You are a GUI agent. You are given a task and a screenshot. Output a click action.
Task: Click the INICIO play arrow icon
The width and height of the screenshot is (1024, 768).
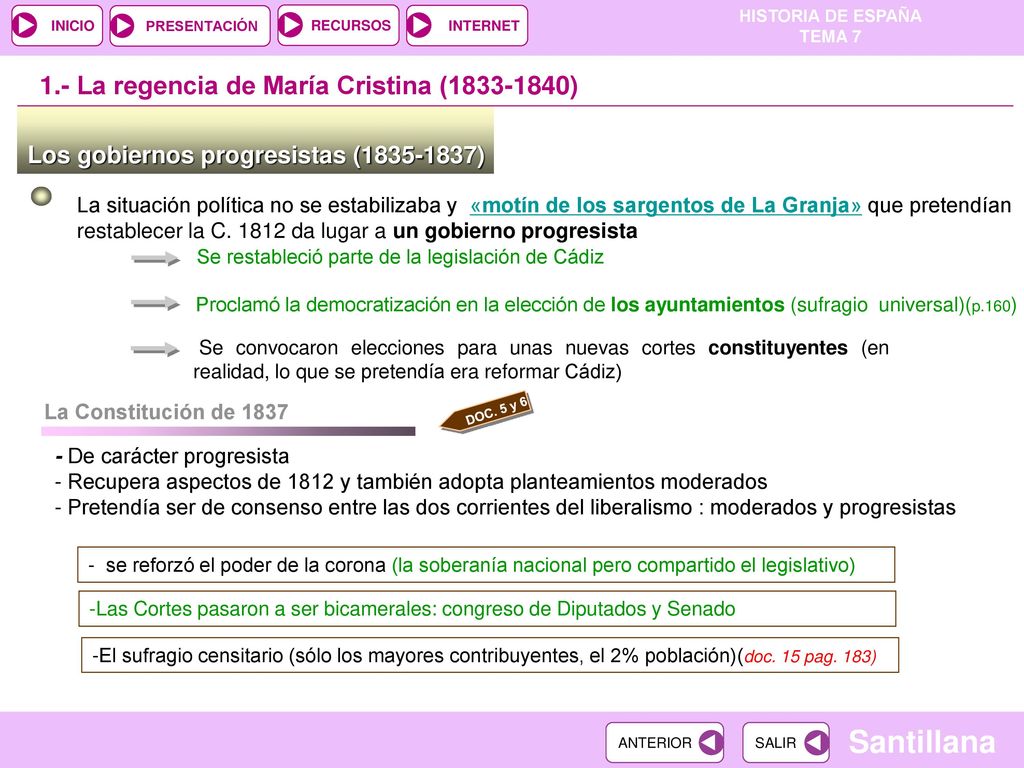pos(25,25)
